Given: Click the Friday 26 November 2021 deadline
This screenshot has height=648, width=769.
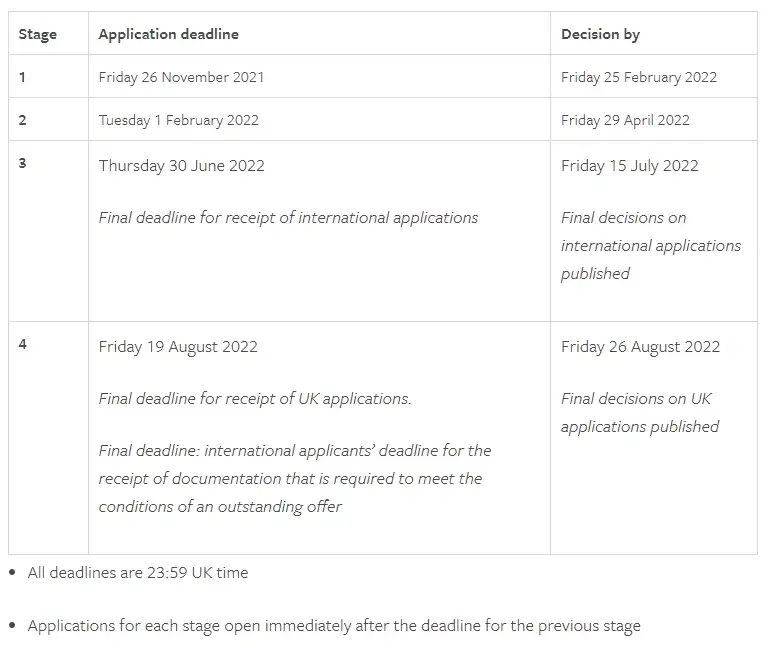Looking at the screenshot, I should pyautogui.click(x=181, y=77).
